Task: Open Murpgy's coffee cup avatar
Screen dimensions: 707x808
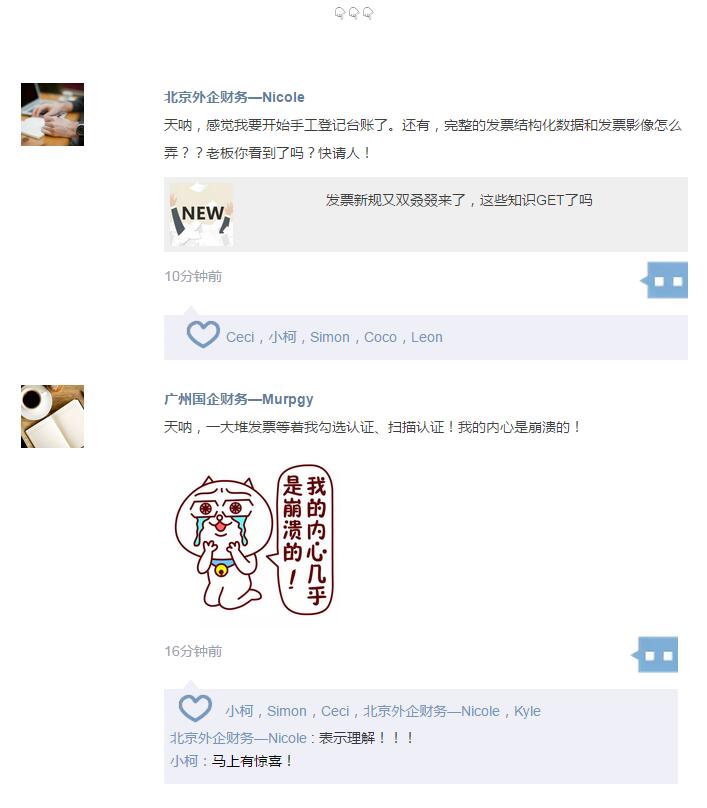Action: click(53, 416)
